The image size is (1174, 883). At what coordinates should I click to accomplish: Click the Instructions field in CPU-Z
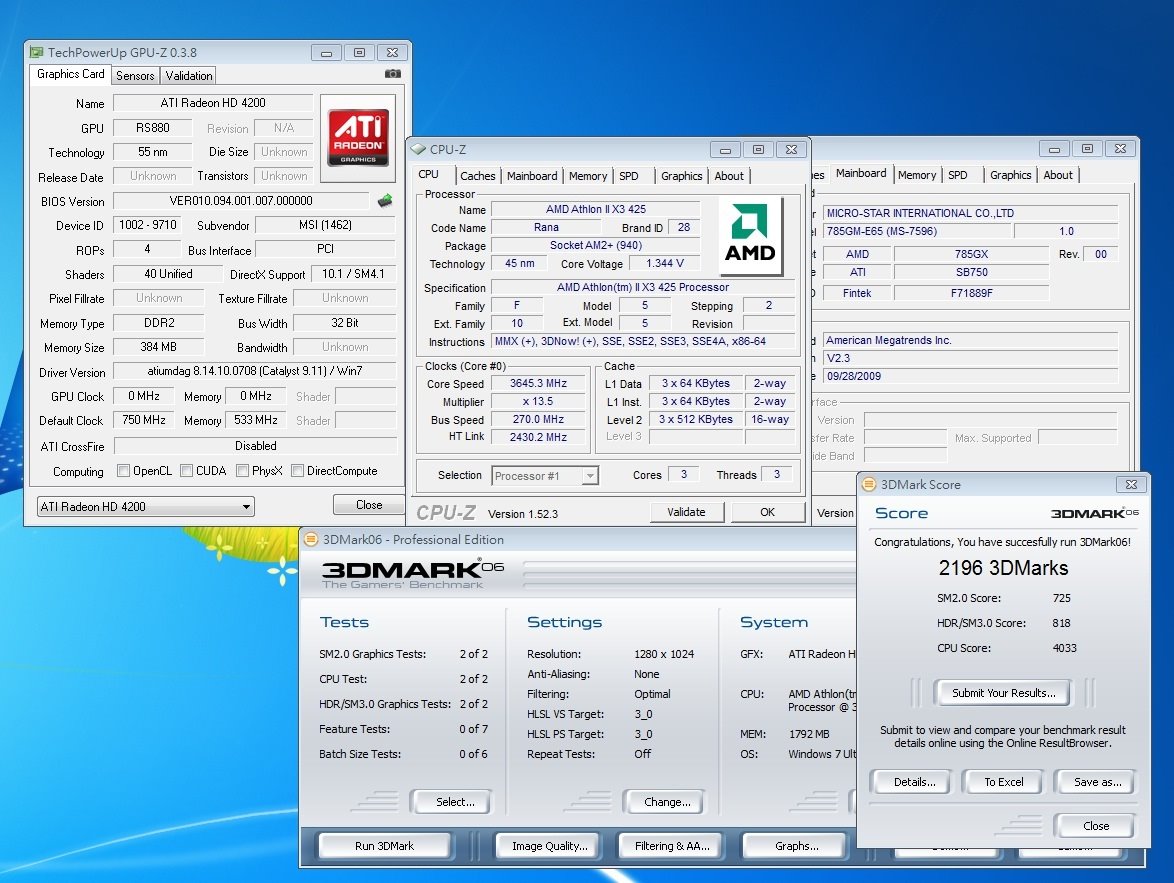[642, 342]
